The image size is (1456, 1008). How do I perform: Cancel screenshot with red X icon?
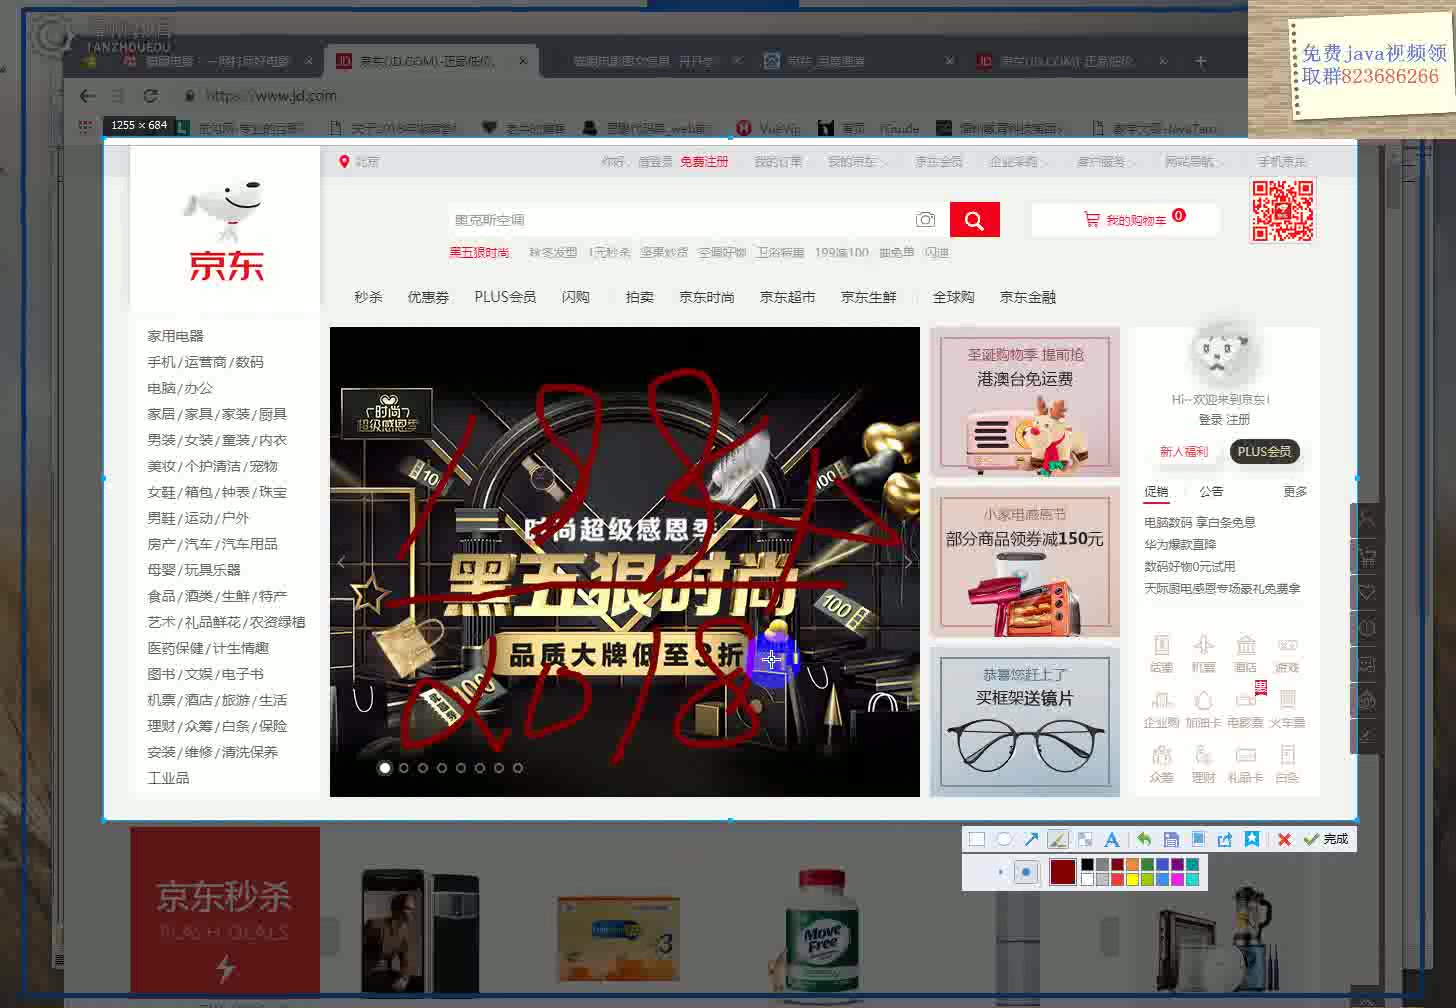tap(1285, 840)
